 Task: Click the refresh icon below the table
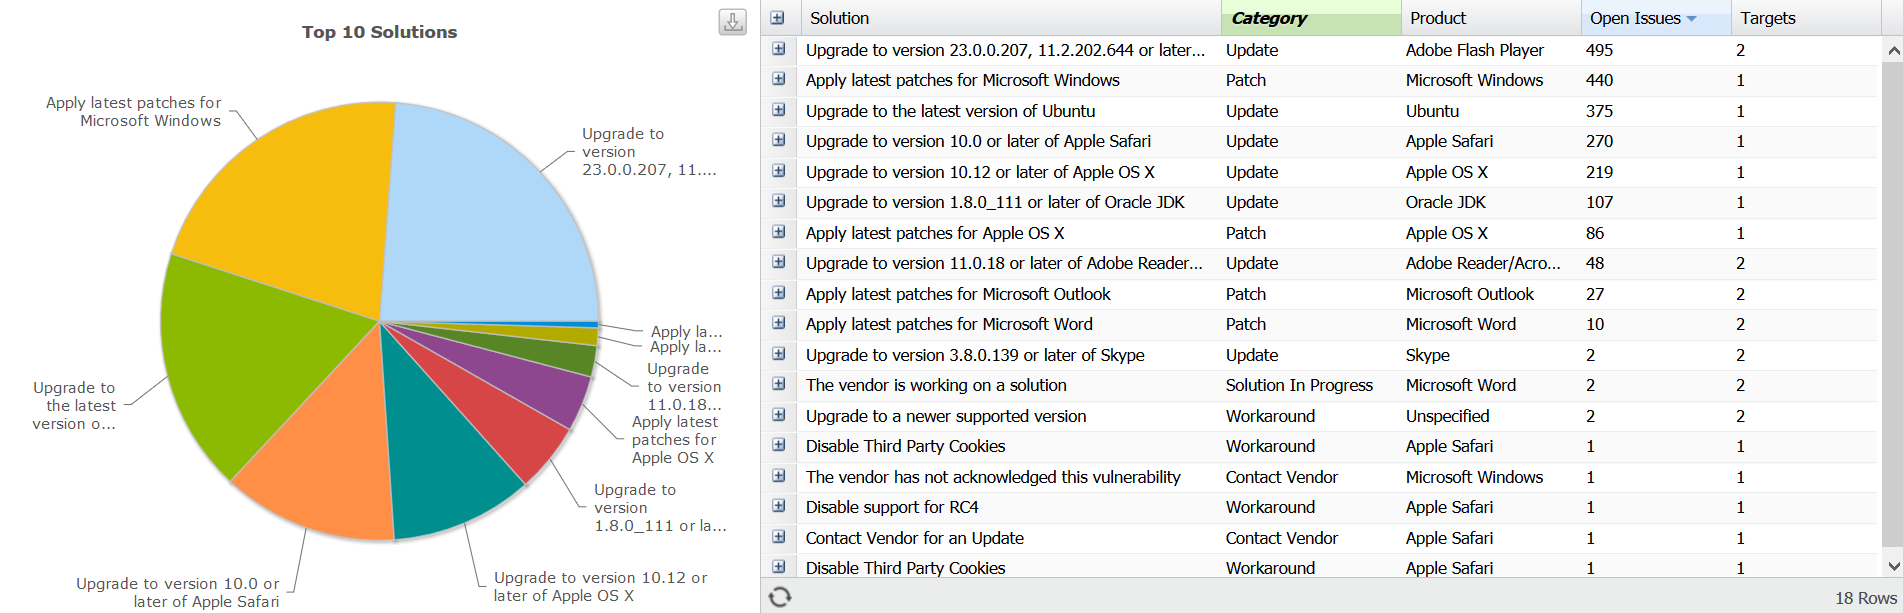click(780, 597)
